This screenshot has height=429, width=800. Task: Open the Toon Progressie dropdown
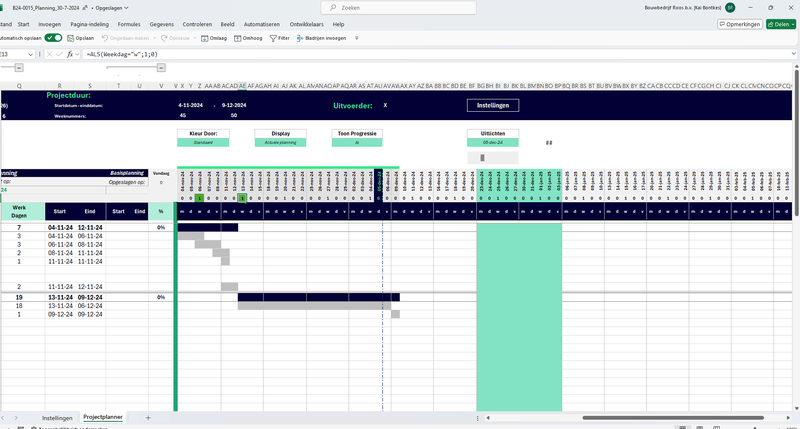(x=357, y=143)
